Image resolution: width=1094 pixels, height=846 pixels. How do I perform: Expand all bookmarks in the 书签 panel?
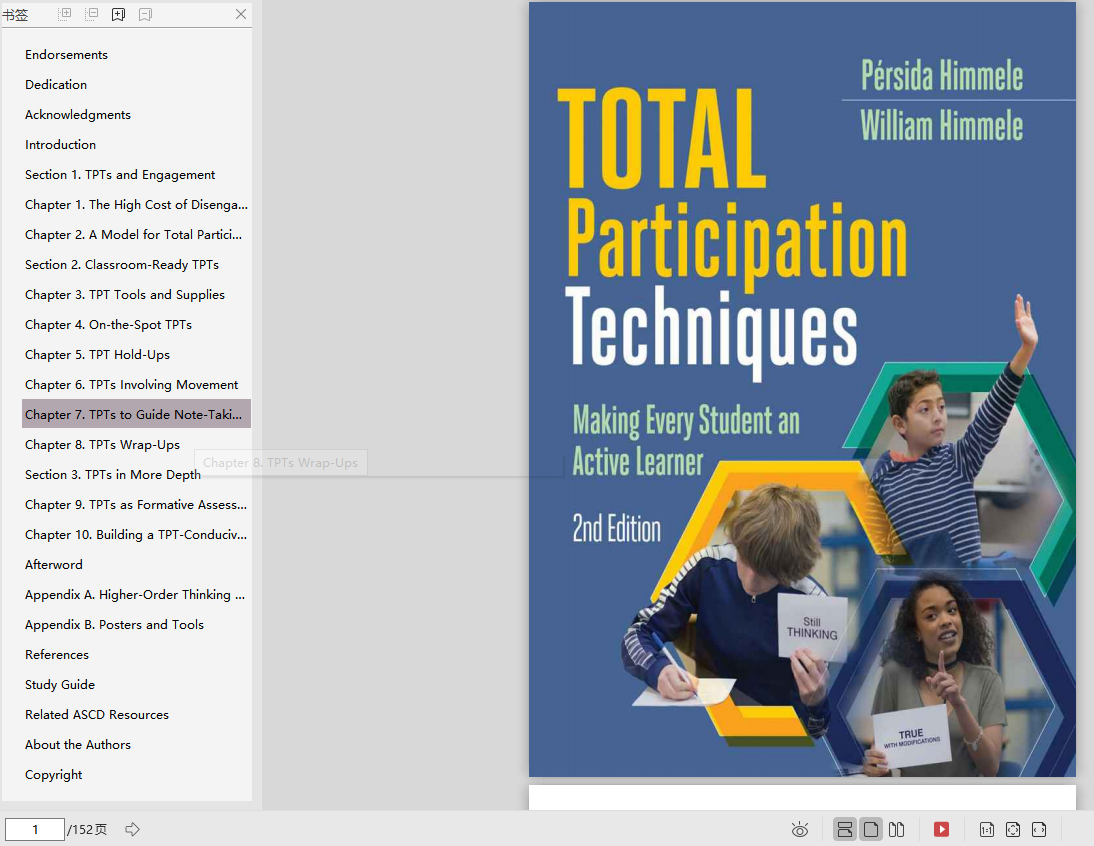(64, 14)
